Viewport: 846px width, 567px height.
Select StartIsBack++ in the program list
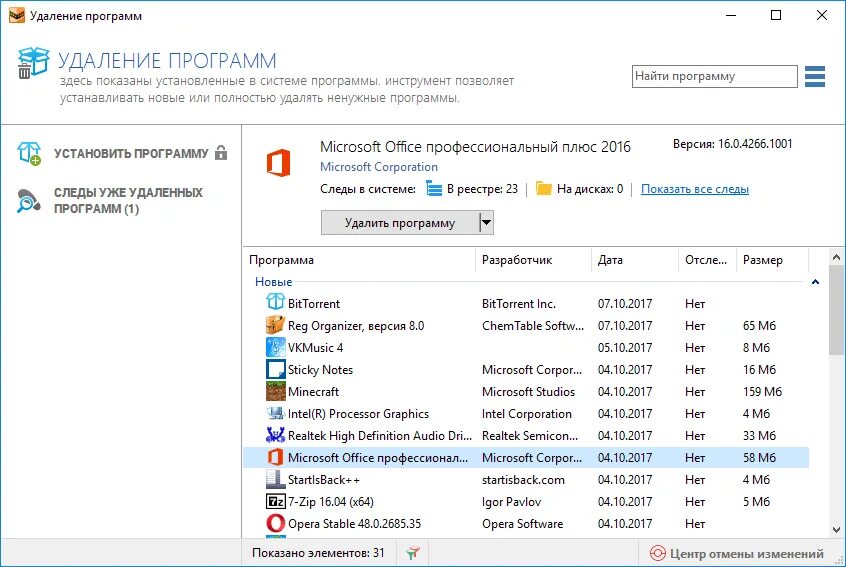click(326, 479)
